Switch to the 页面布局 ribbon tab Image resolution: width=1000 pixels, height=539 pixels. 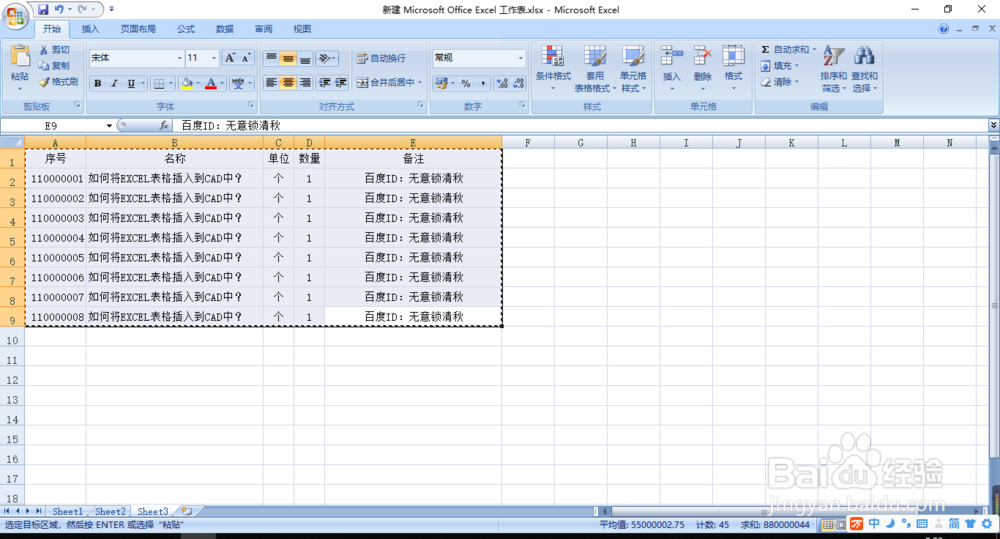click(x=138, y=29)
